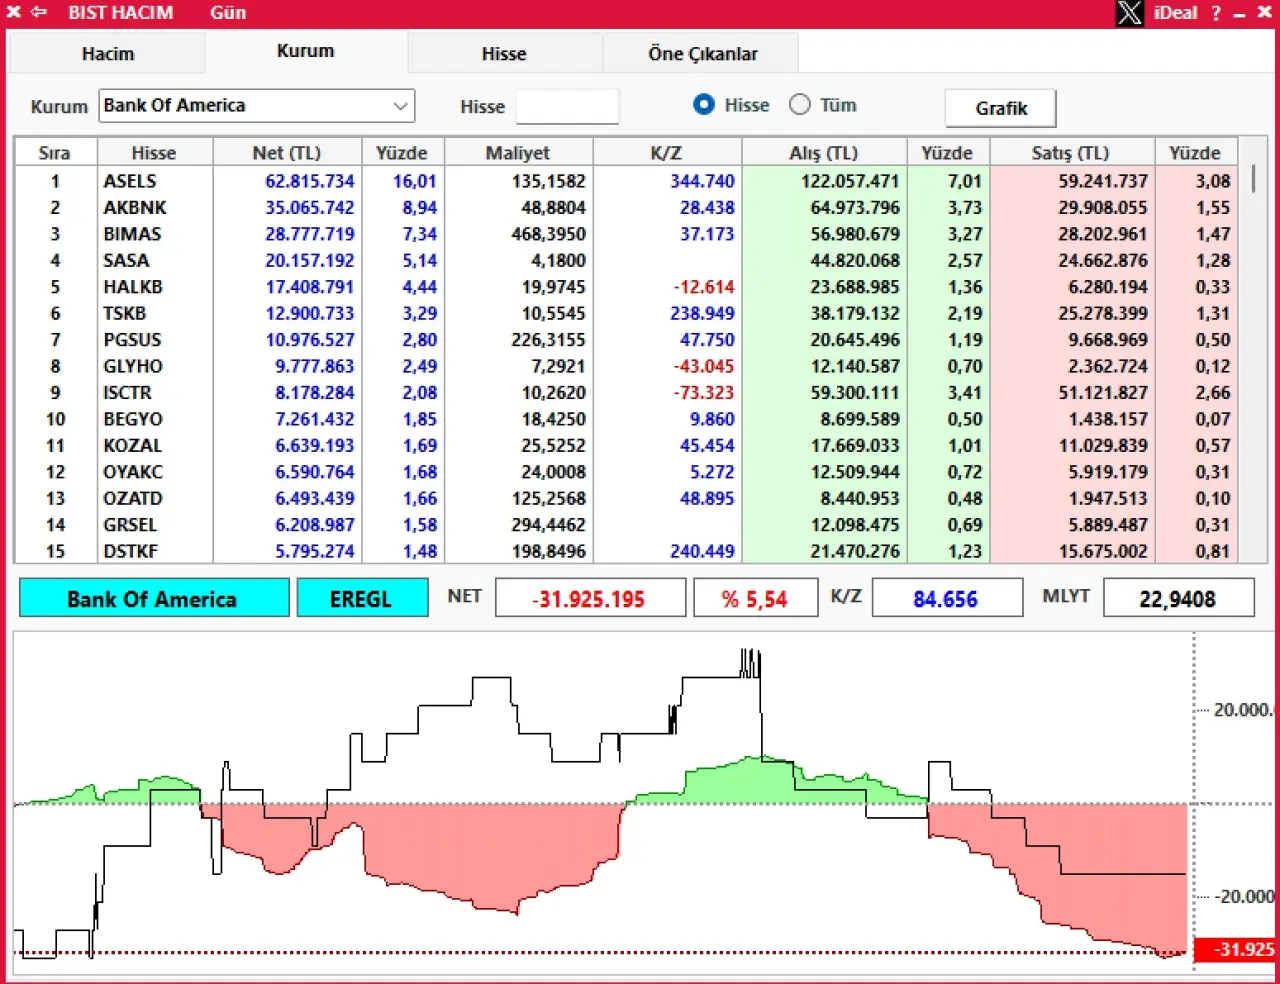The image size is (1280, 984).
Task: Select the DSTKF row
Action: pyautogui.click(x=626, y=551)
